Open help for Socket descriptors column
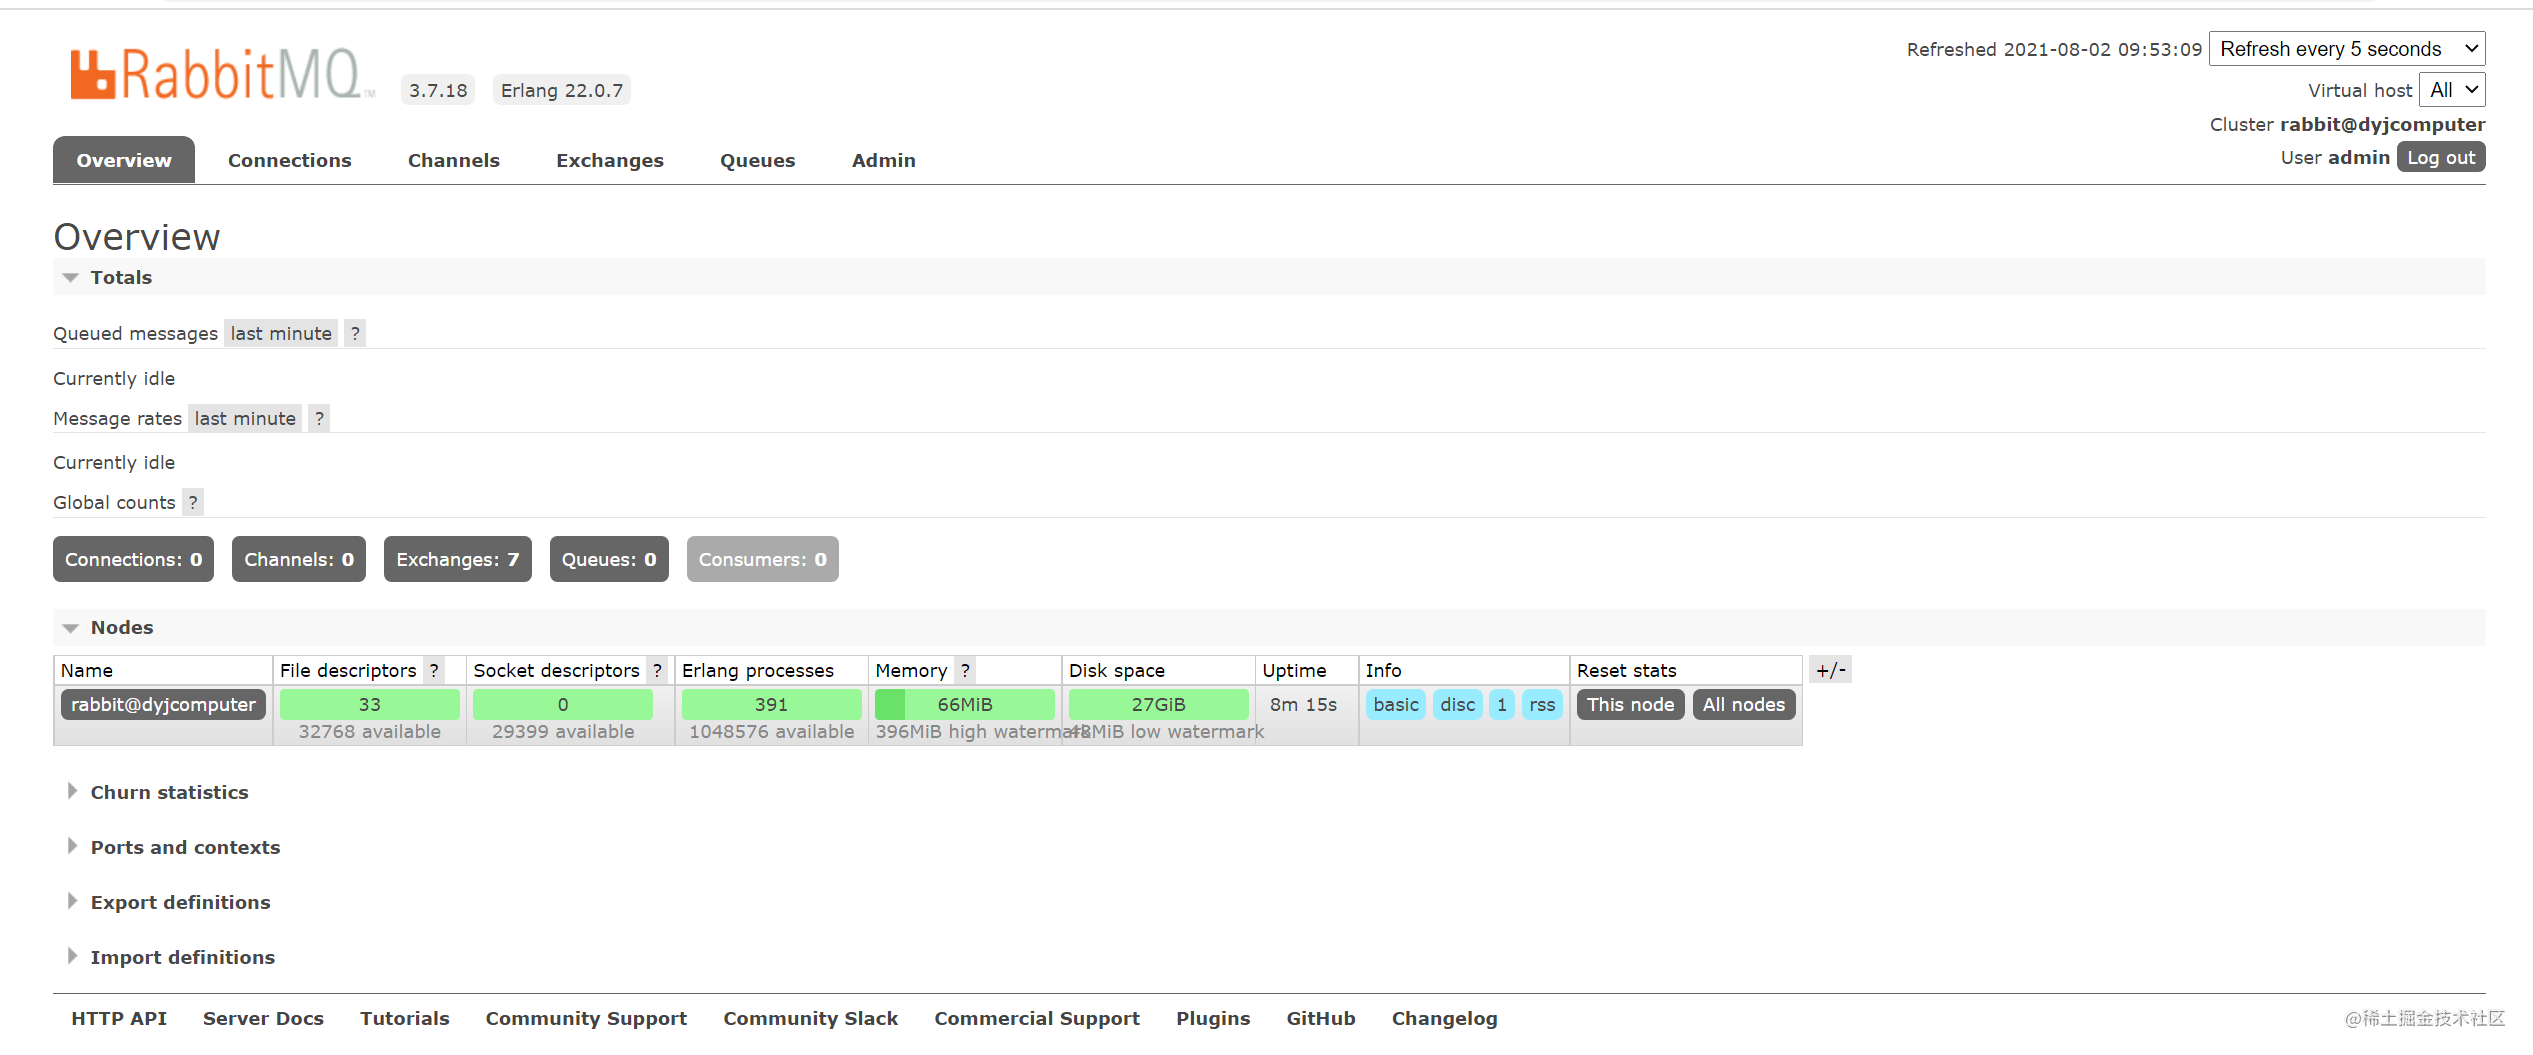 point(657,670)
